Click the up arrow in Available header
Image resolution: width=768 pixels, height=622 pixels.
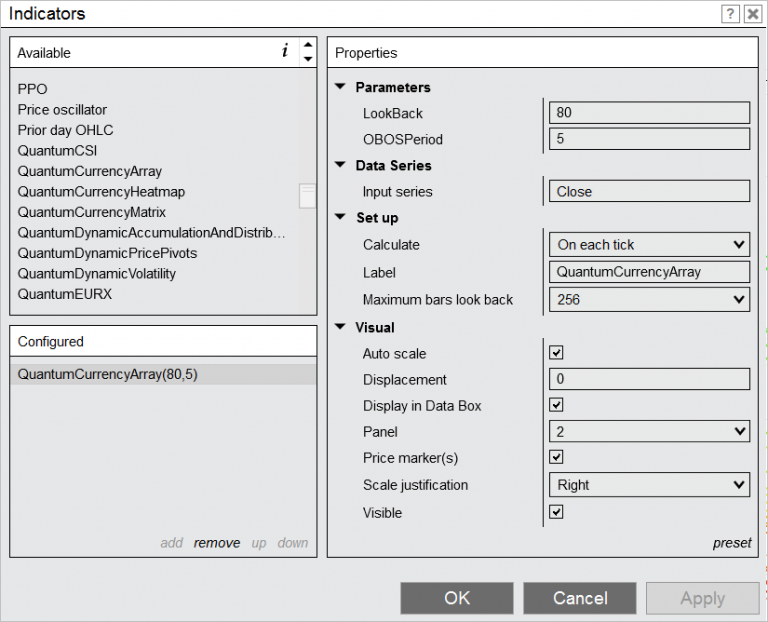click(308, 45)
